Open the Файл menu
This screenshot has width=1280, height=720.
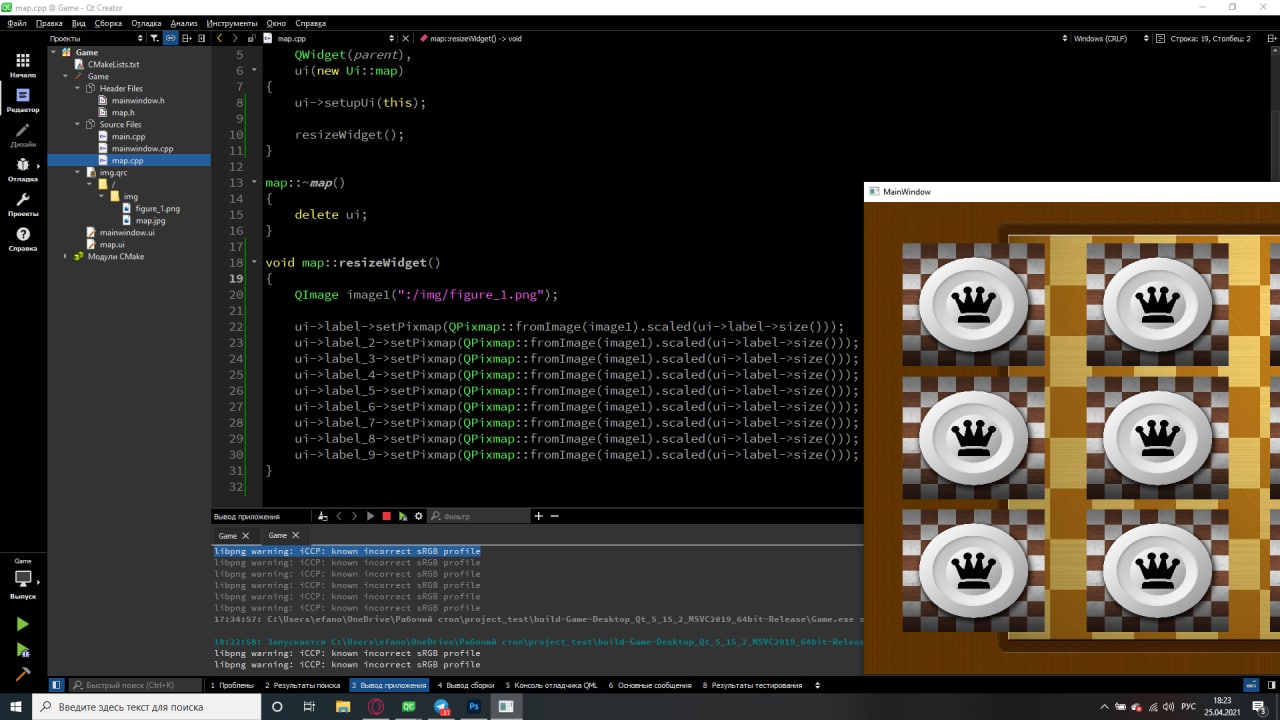pyautogui.click(x=16, y=22)
